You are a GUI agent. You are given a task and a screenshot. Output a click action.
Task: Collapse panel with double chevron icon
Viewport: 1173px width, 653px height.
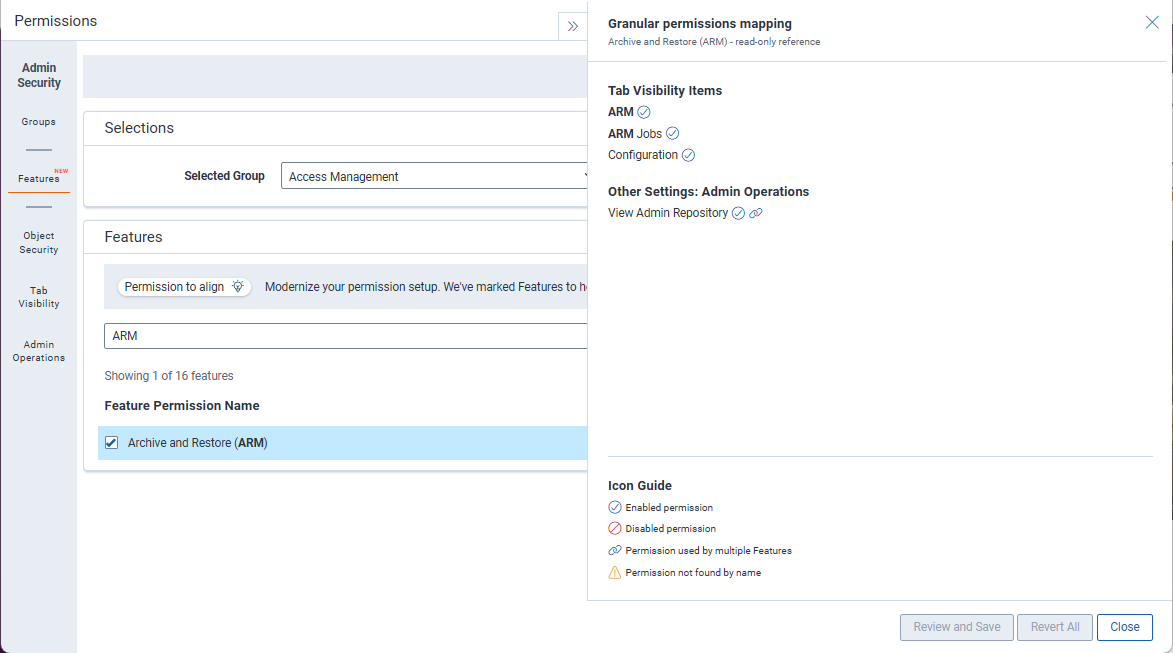pyautogui.click(x=572, y=26)
